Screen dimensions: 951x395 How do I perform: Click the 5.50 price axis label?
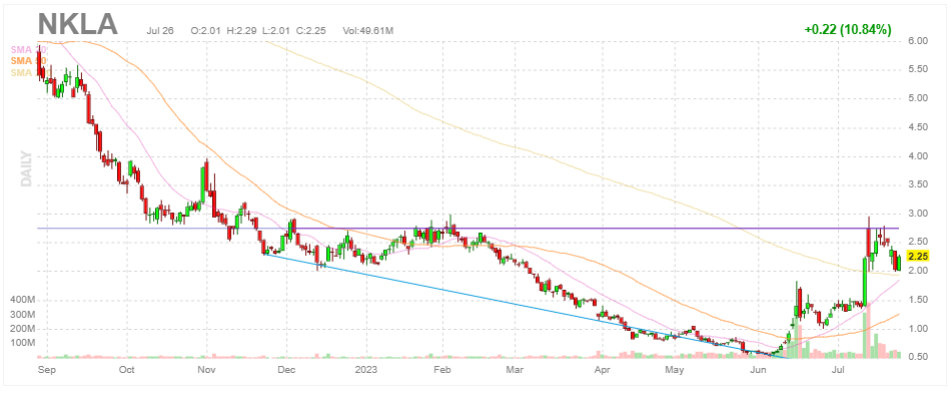coord(918,69)
